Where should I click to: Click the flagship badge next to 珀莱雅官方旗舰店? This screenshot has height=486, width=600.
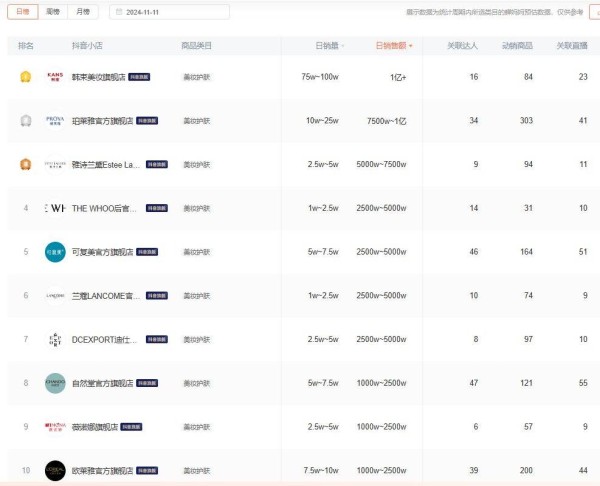(147, 121)
